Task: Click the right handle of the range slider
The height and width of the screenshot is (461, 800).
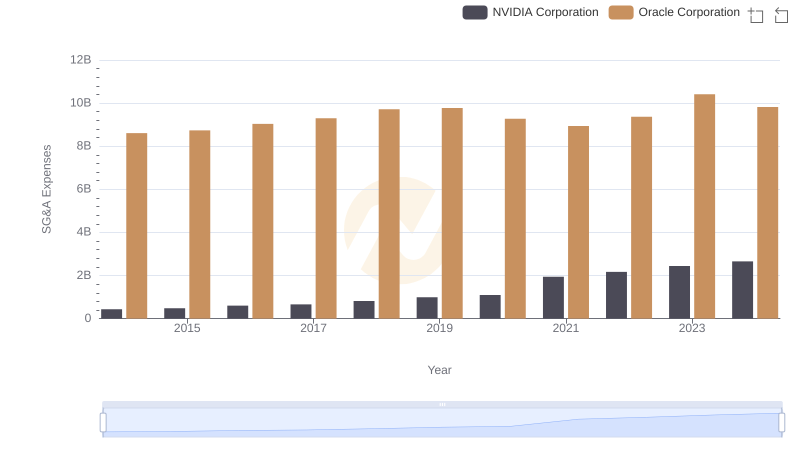Action: click(x=782, y=423)
